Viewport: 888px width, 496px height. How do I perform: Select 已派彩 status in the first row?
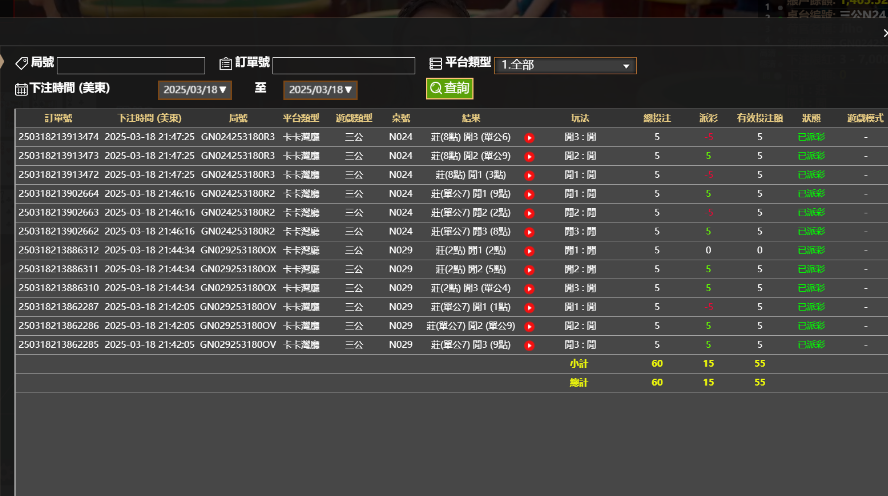click(x=811, y=137)
